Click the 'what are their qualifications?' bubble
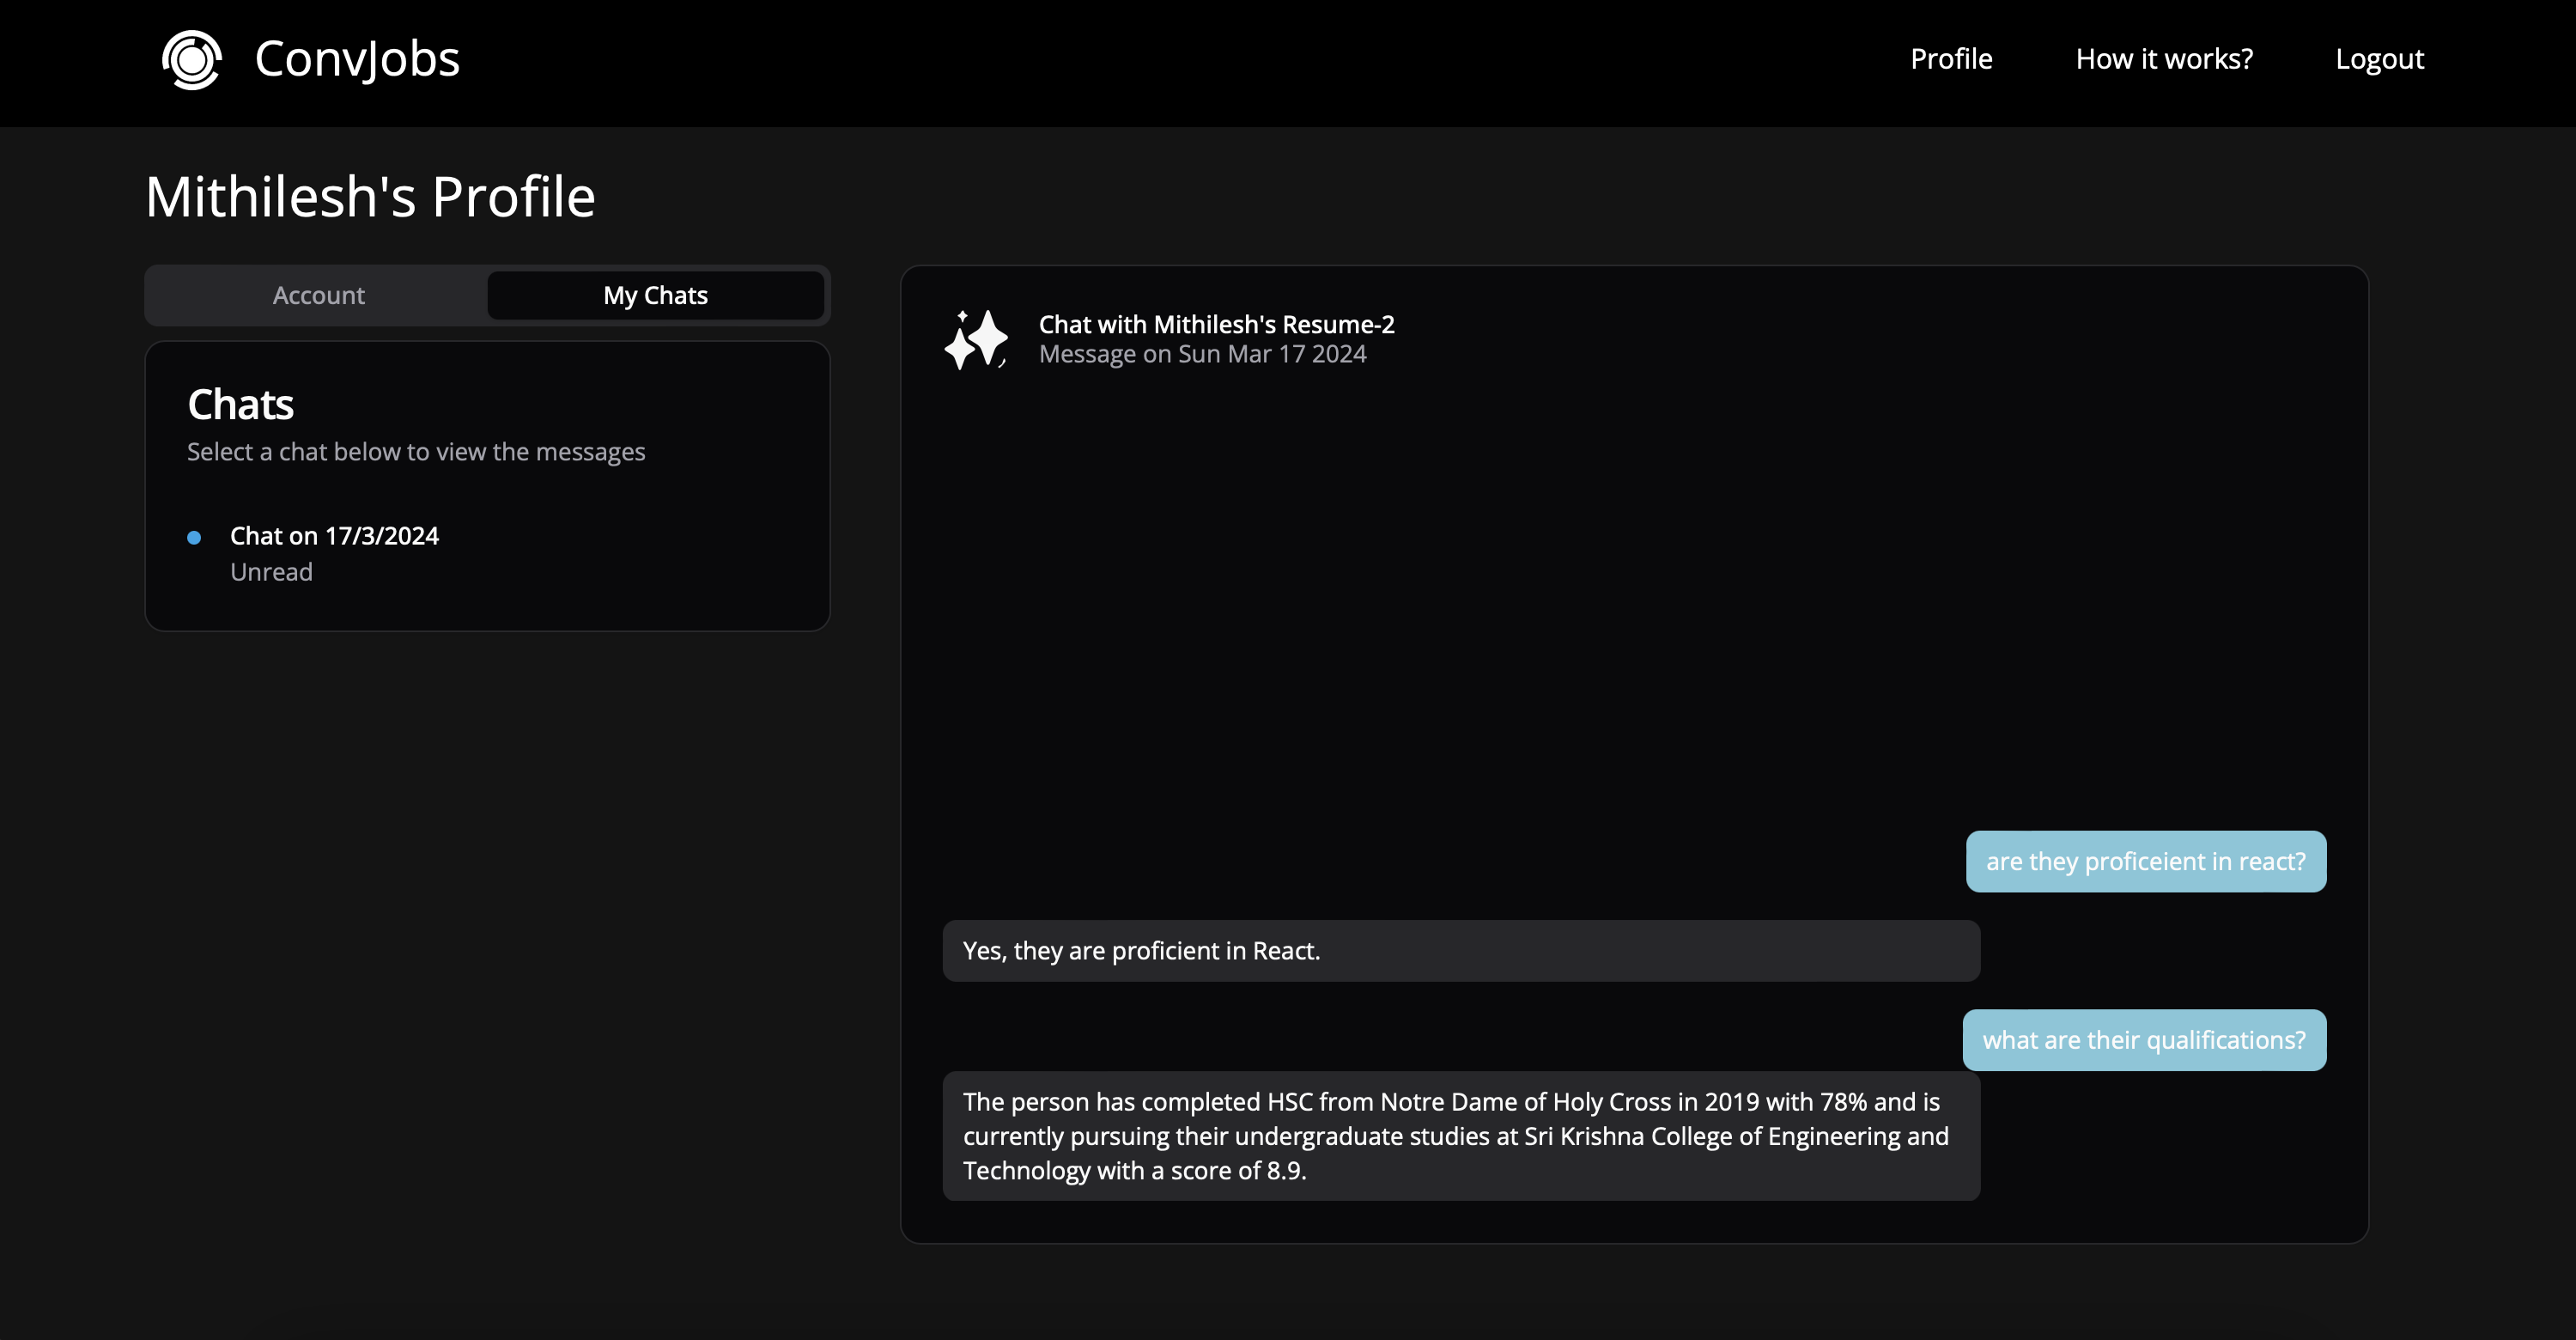This screenshot has height=1340, width=2576. [x=2143, y=1040]
